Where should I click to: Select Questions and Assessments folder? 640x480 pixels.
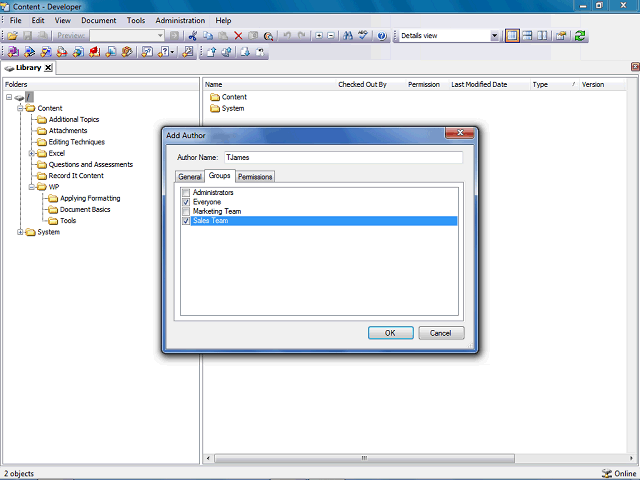pyautogui.click(x=91, y=164)
